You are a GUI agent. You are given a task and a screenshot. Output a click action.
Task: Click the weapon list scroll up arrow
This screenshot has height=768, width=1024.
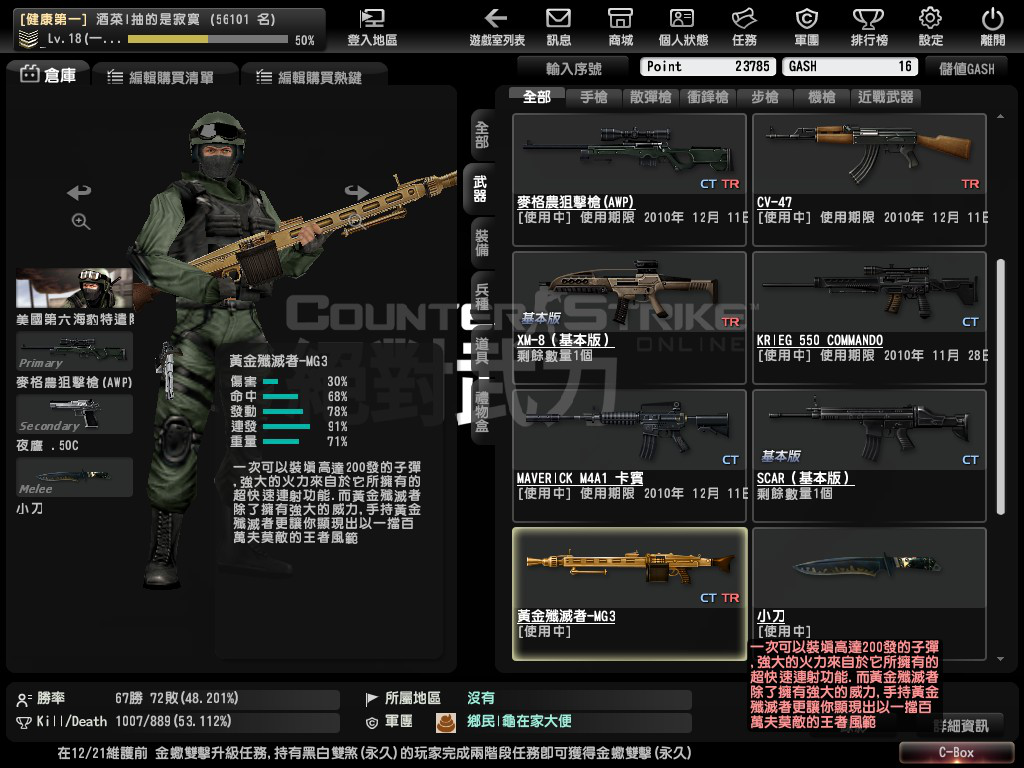tap(1000, 116)
